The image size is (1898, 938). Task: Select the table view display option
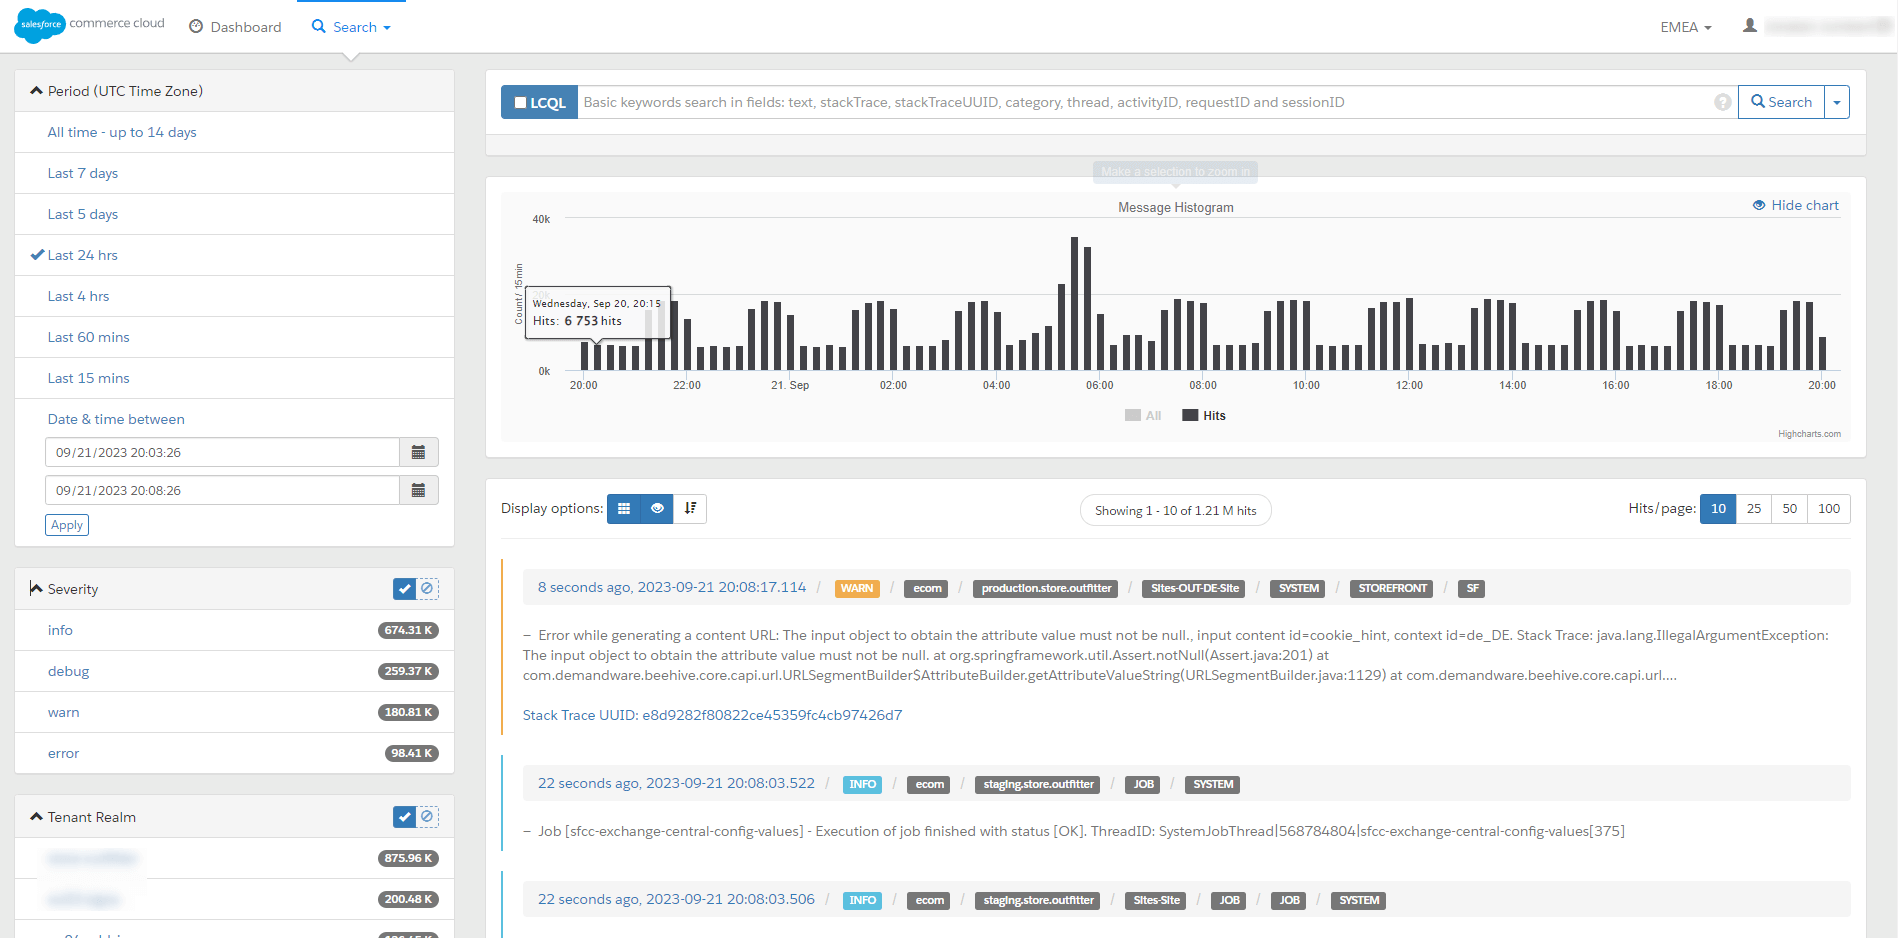click(623, 508)
